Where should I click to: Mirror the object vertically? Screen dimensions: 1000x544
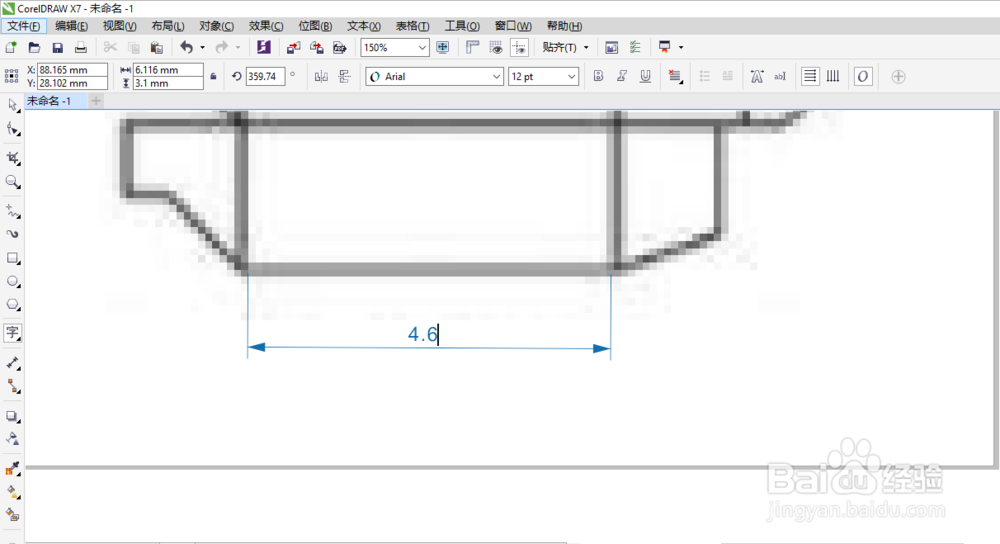344,77
